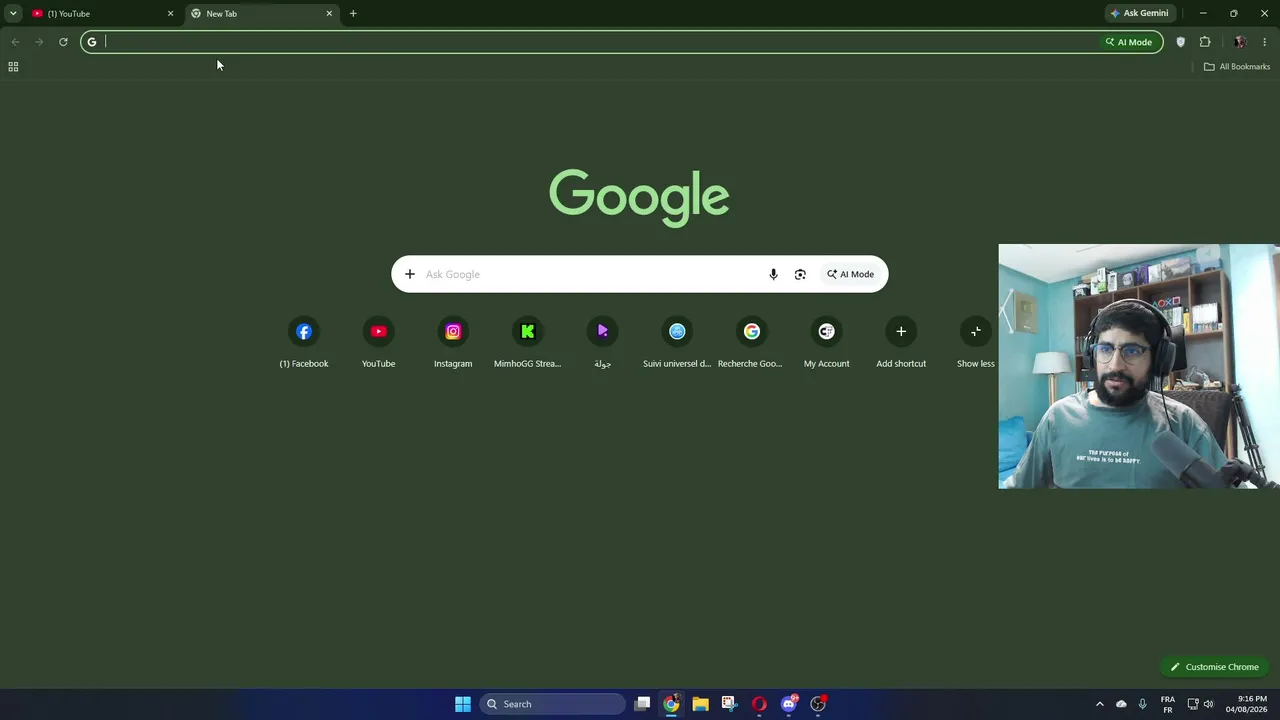Click the Ask Gemini button
This screenshot has height=720, width=1280.
pyautogui.click(x=1139, y=13)
